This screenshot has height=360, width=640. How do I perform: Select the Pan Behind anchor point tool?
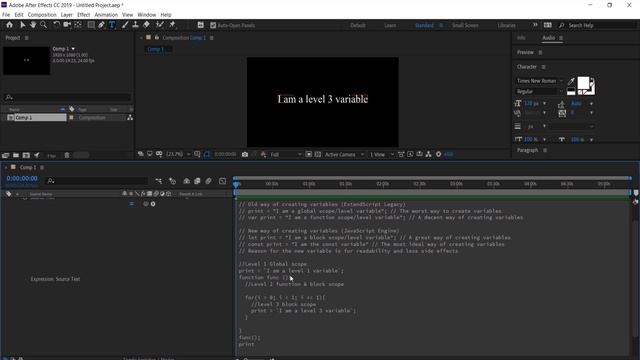pyautogui.click(x=78, y=25)
